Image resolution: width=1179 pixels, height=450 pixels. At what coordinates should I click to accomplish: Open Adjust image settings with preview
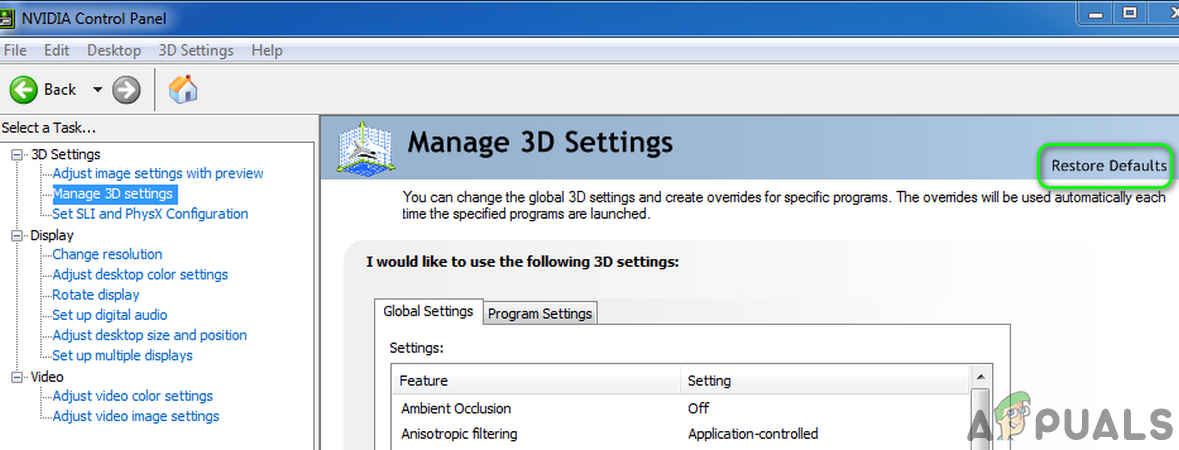pos(158,174)
